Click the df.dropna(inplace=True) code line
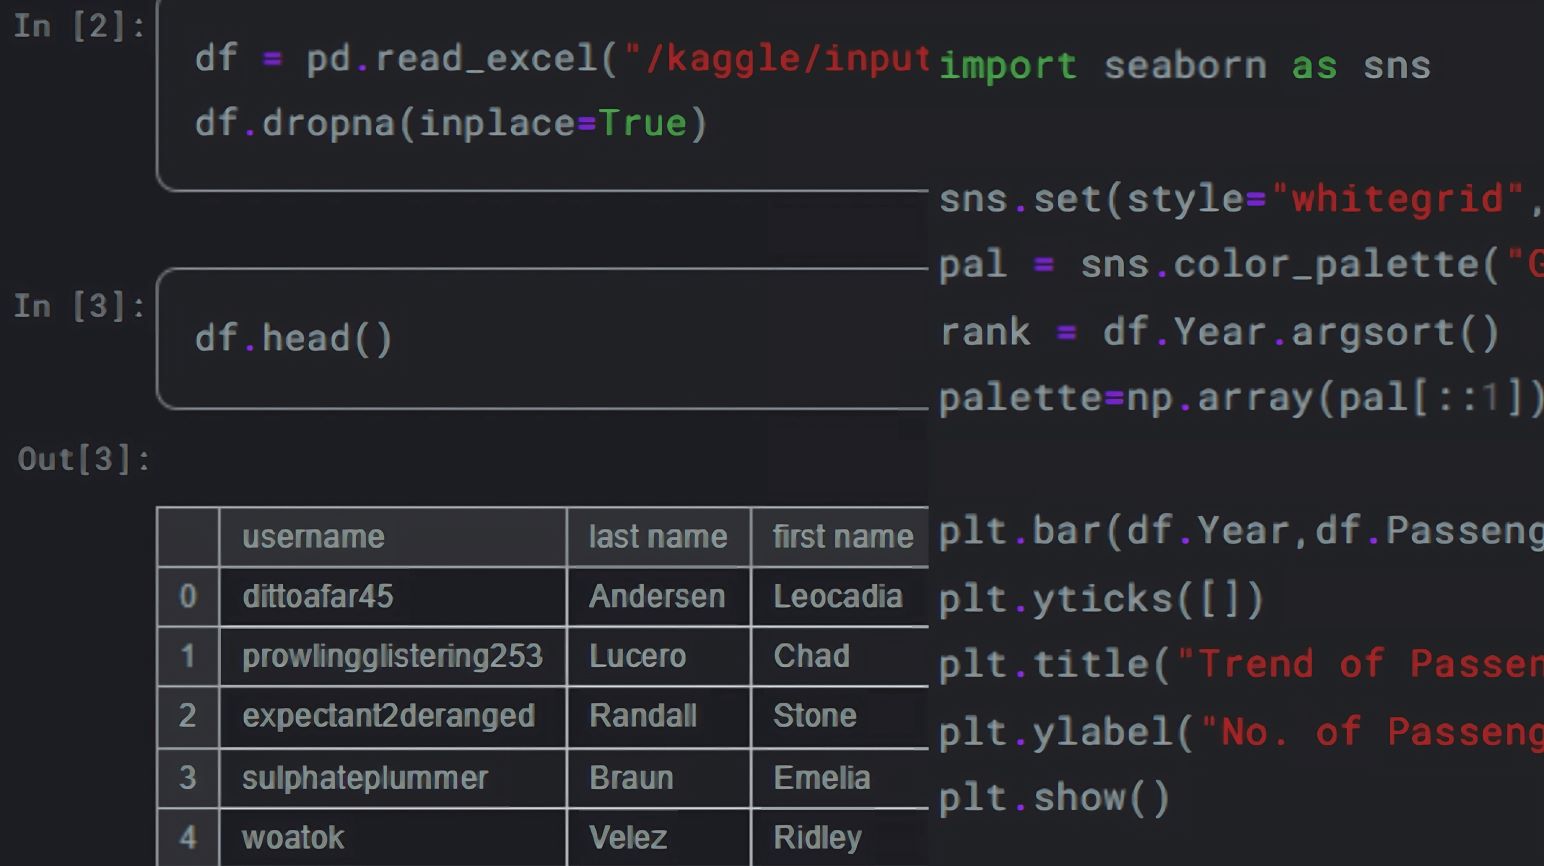 point(451,123)
